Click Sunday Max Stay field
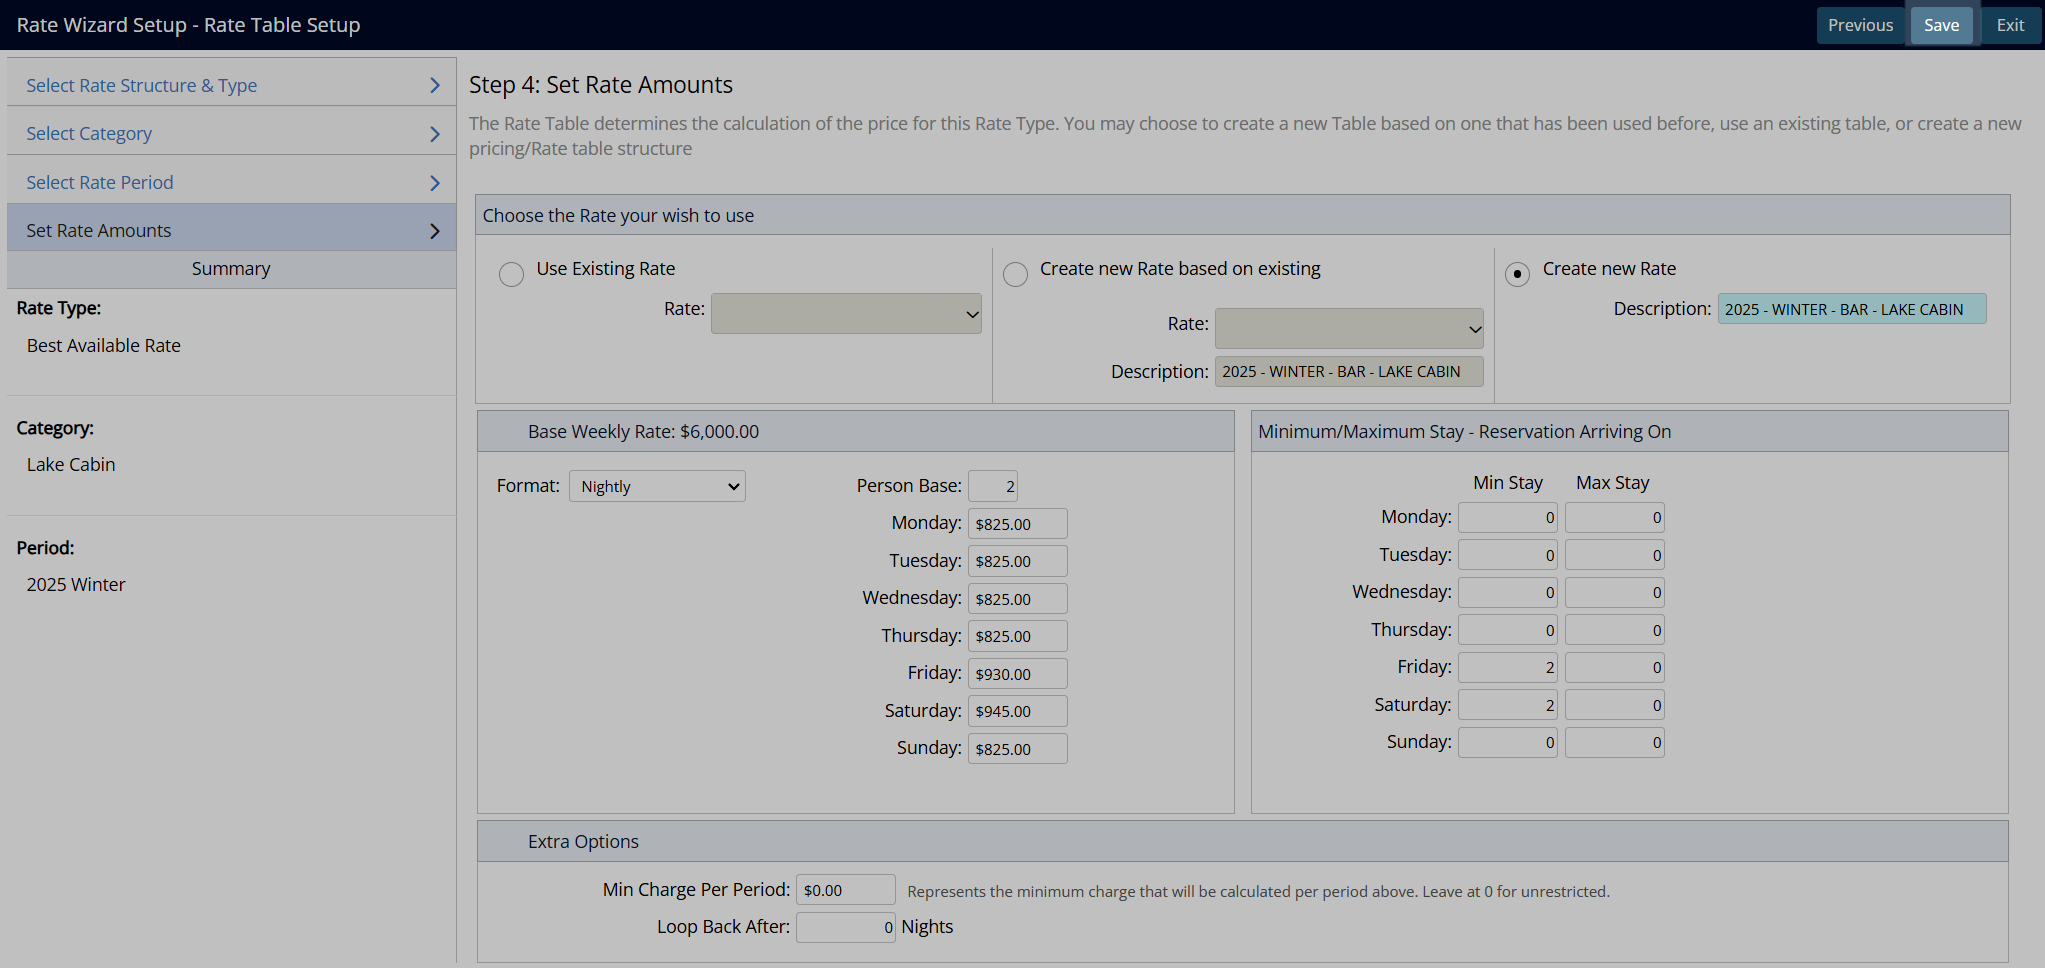Viewport: 2045px width, 968px height. (x=1614, y=742)
